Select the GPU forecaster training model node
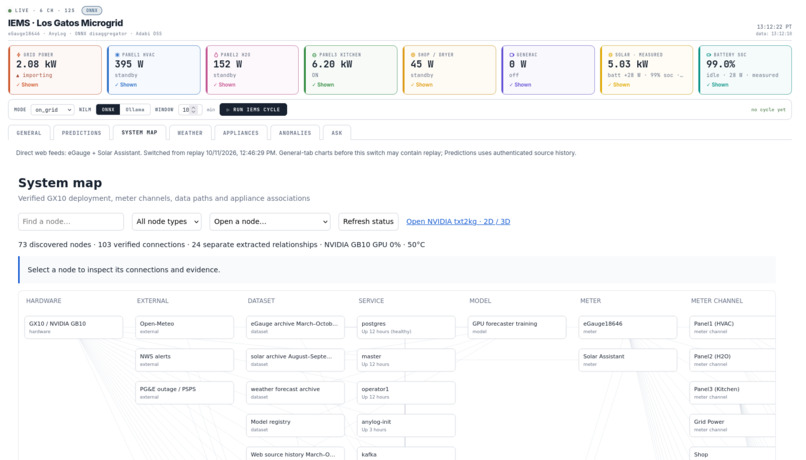The height and width of the screenshot is (460, 806). [517, 327]
